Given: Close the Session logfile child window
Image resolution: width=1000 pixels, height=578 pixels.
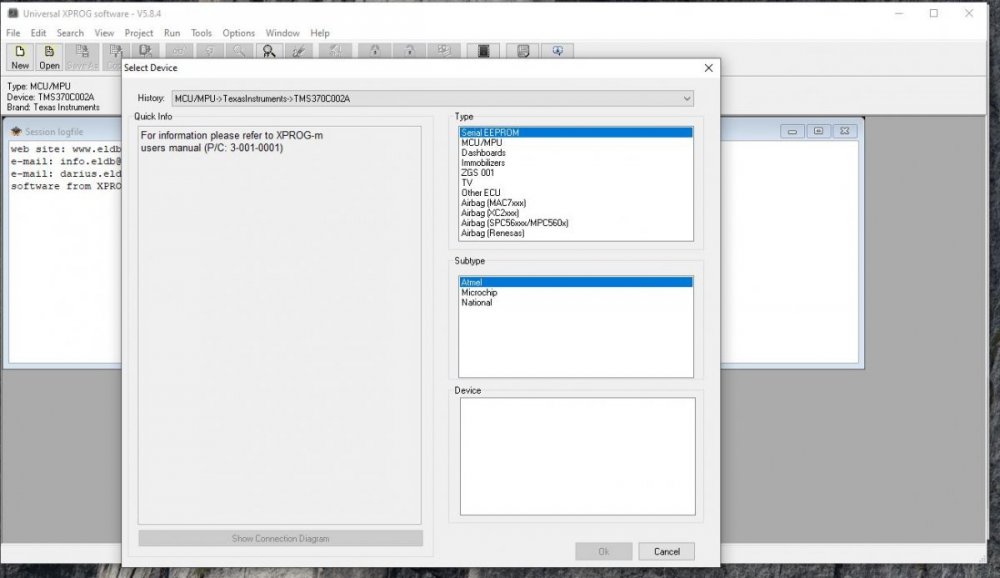Looking at the screenshot, I should (x=844, y=131).
